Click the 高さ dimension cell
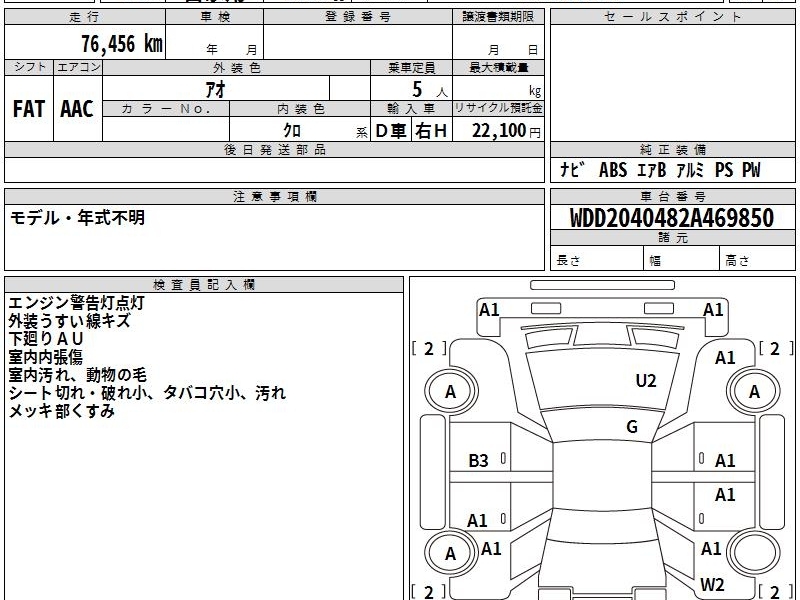 coord(757,260)
